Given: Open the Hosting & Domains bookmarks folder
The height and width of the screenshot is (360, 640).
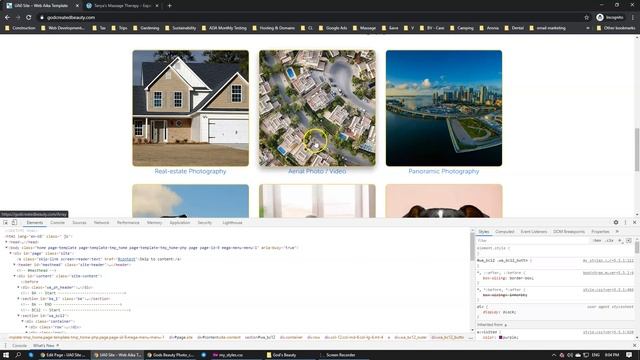Looking at the screenshot, I should click(x=273, y=28).
